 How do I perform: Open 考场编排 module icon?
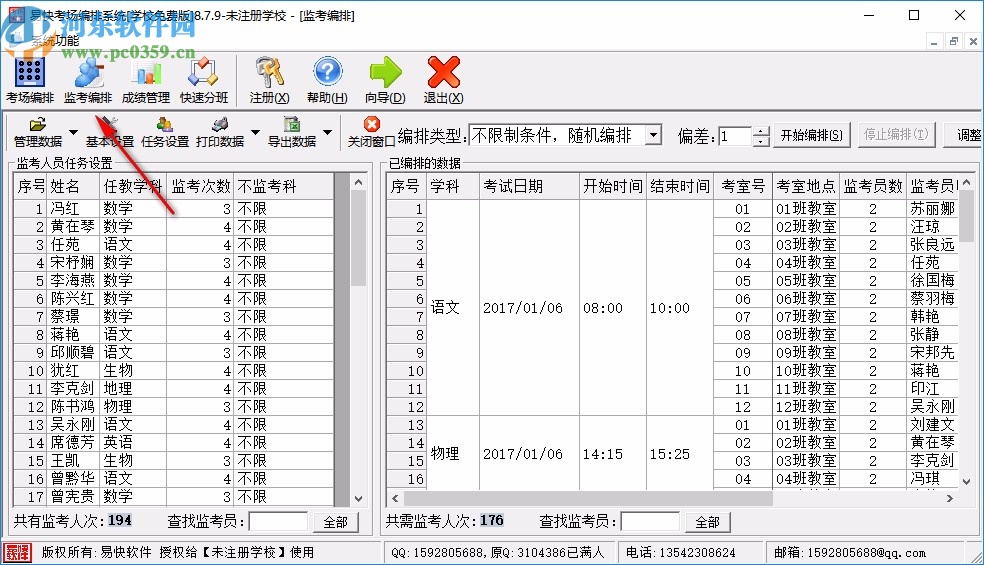(x=29, y=72)
